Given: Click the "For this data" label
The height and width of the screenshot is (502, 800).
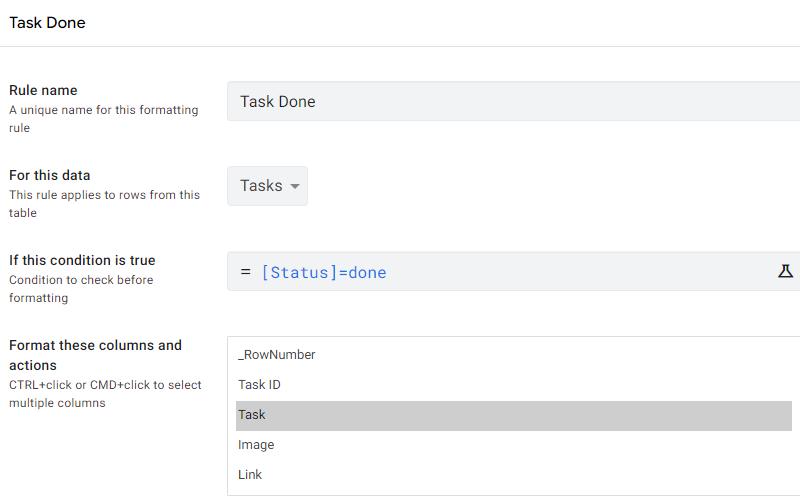Looking at the screenshot, I should coord(50,175).
